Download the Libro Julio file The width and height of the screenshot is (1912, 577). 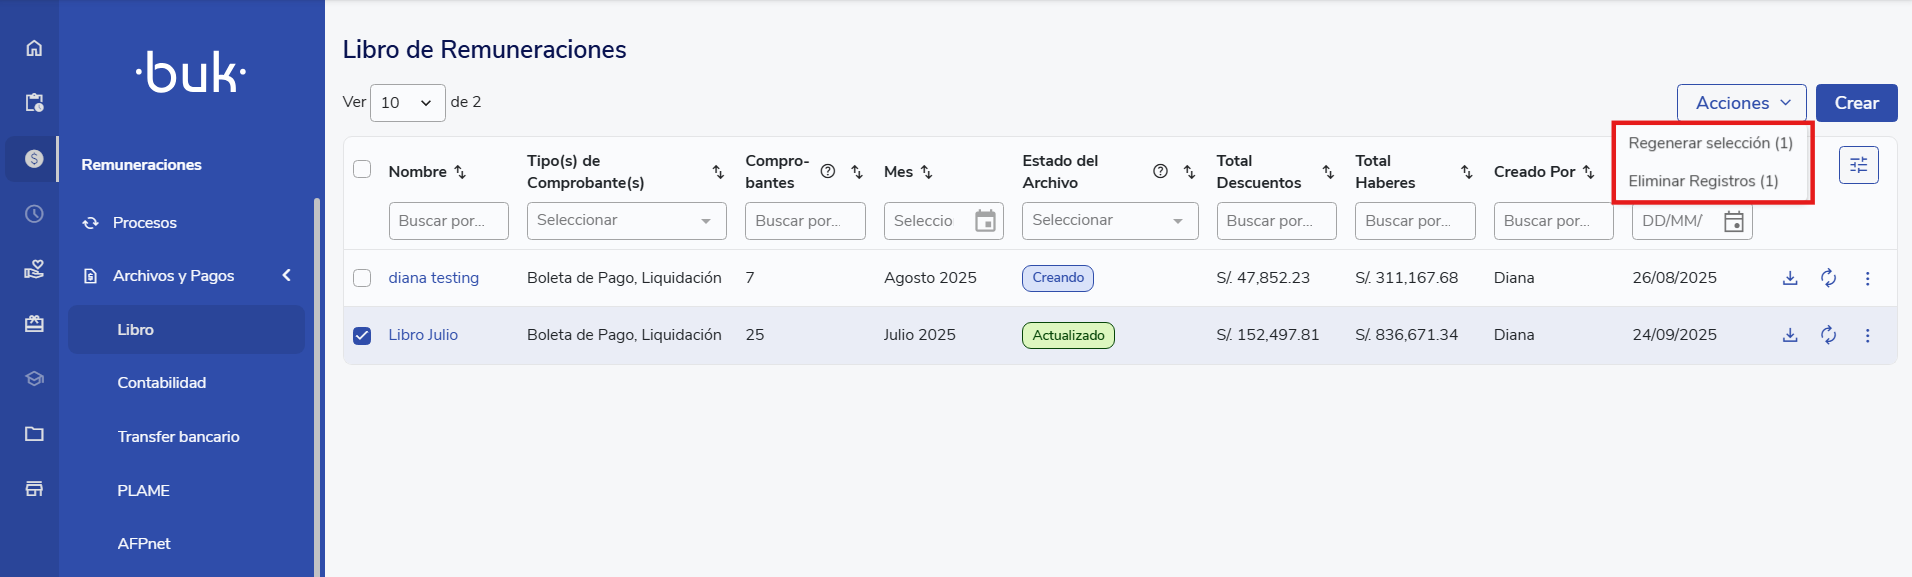(1790, 335)
